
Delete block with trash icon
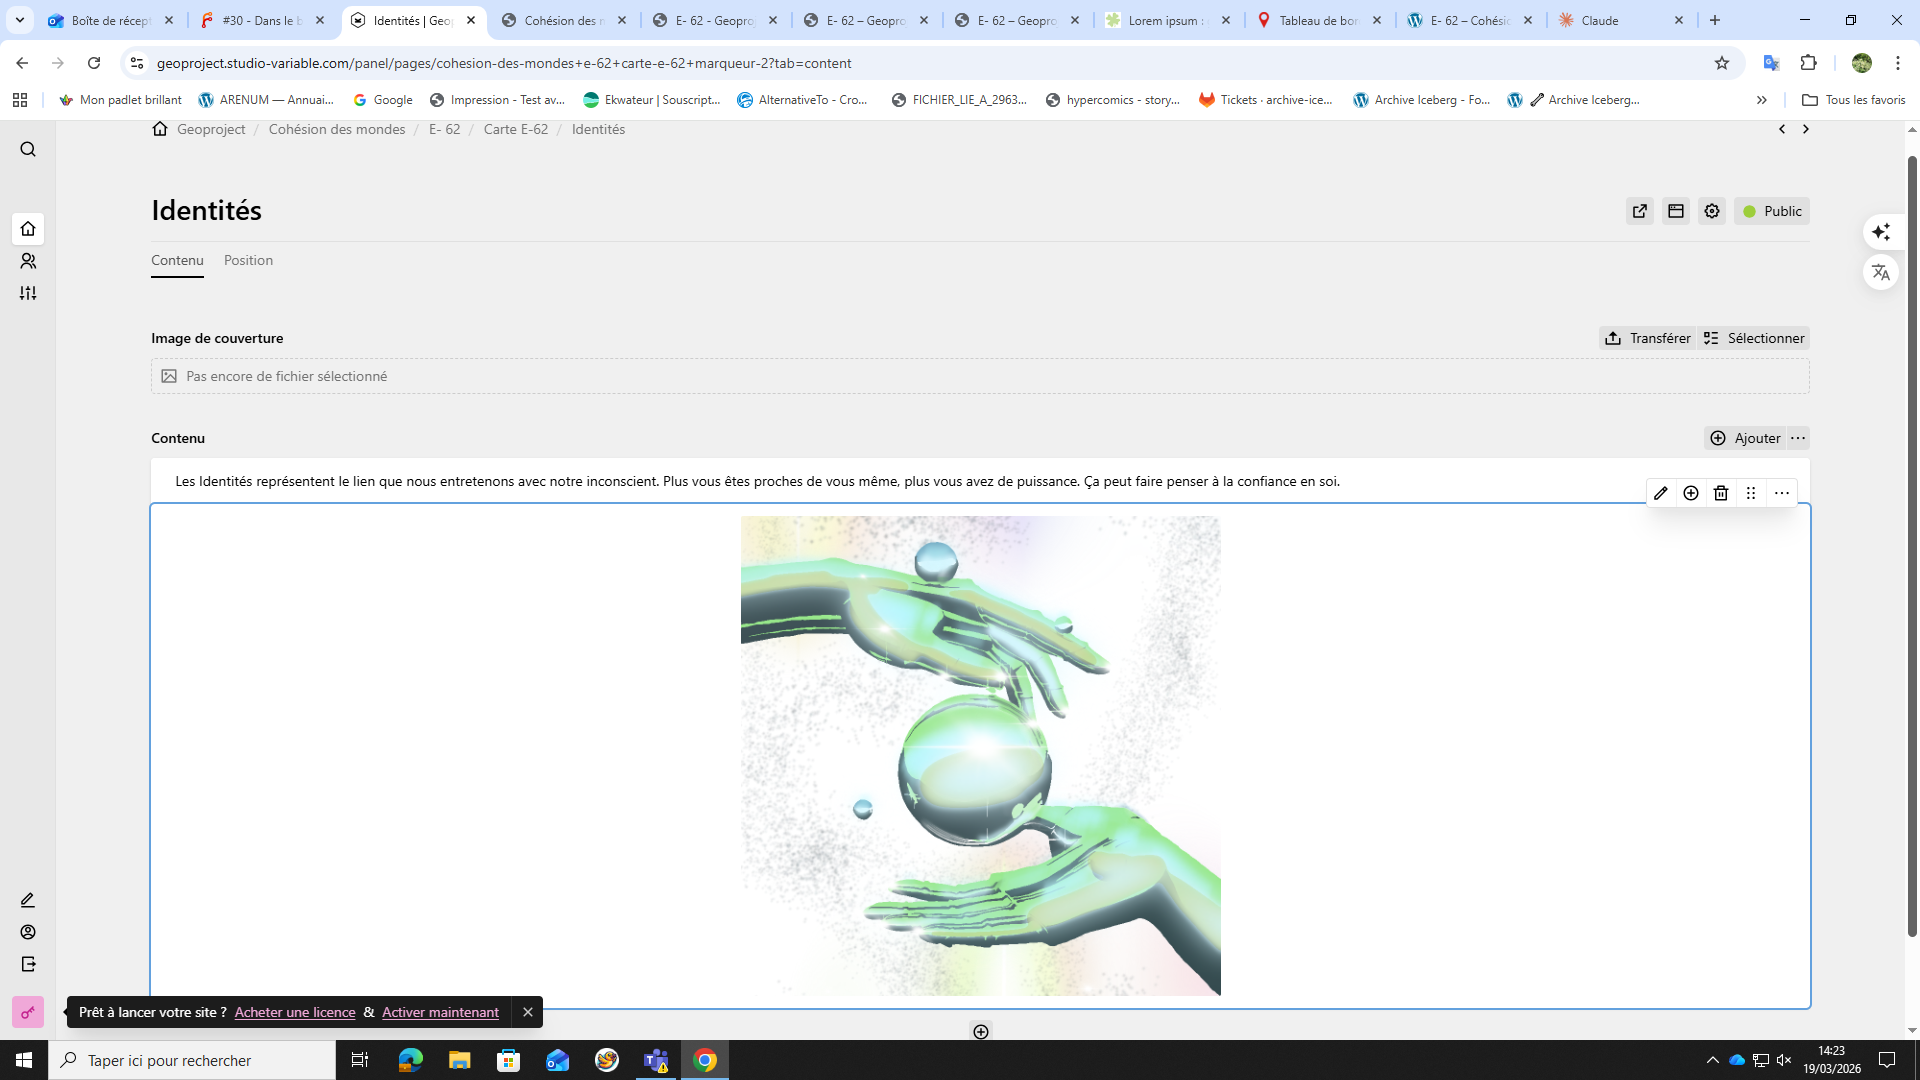click(1721, 493)
